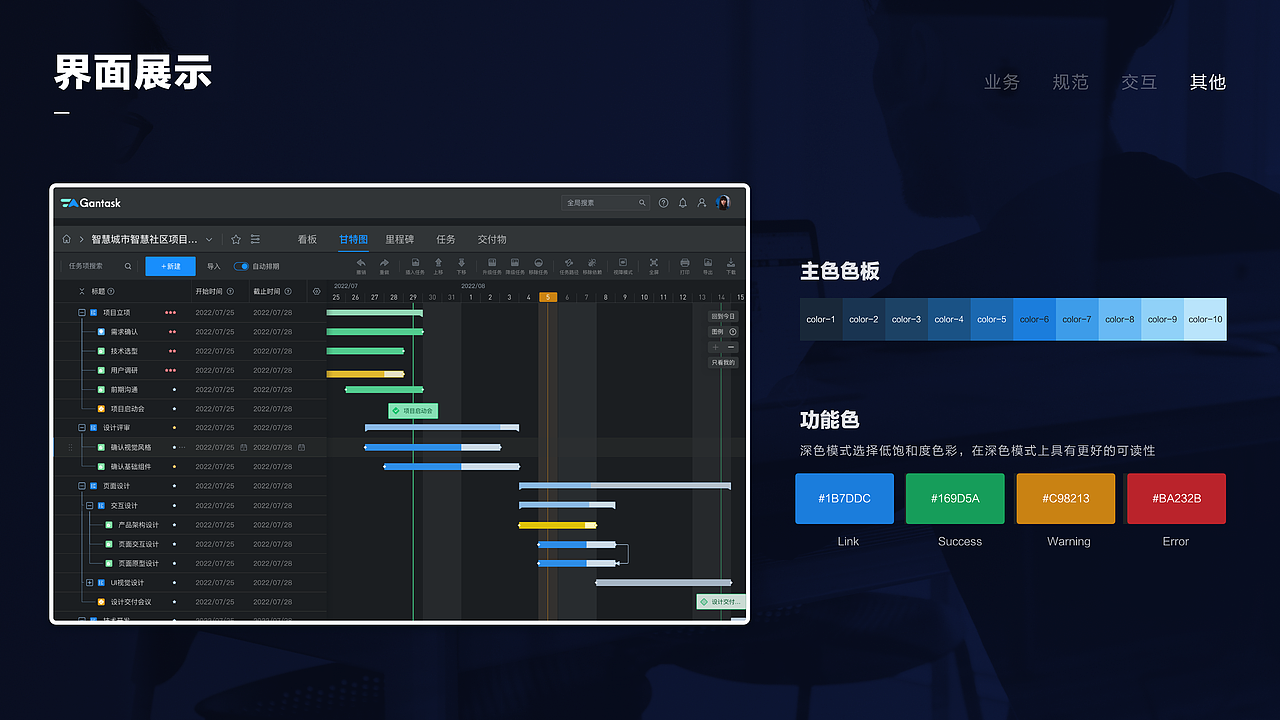The image size is (1280, 720).
Task: Click 交互 in the top-right navigation
Action: [1139, 82]
